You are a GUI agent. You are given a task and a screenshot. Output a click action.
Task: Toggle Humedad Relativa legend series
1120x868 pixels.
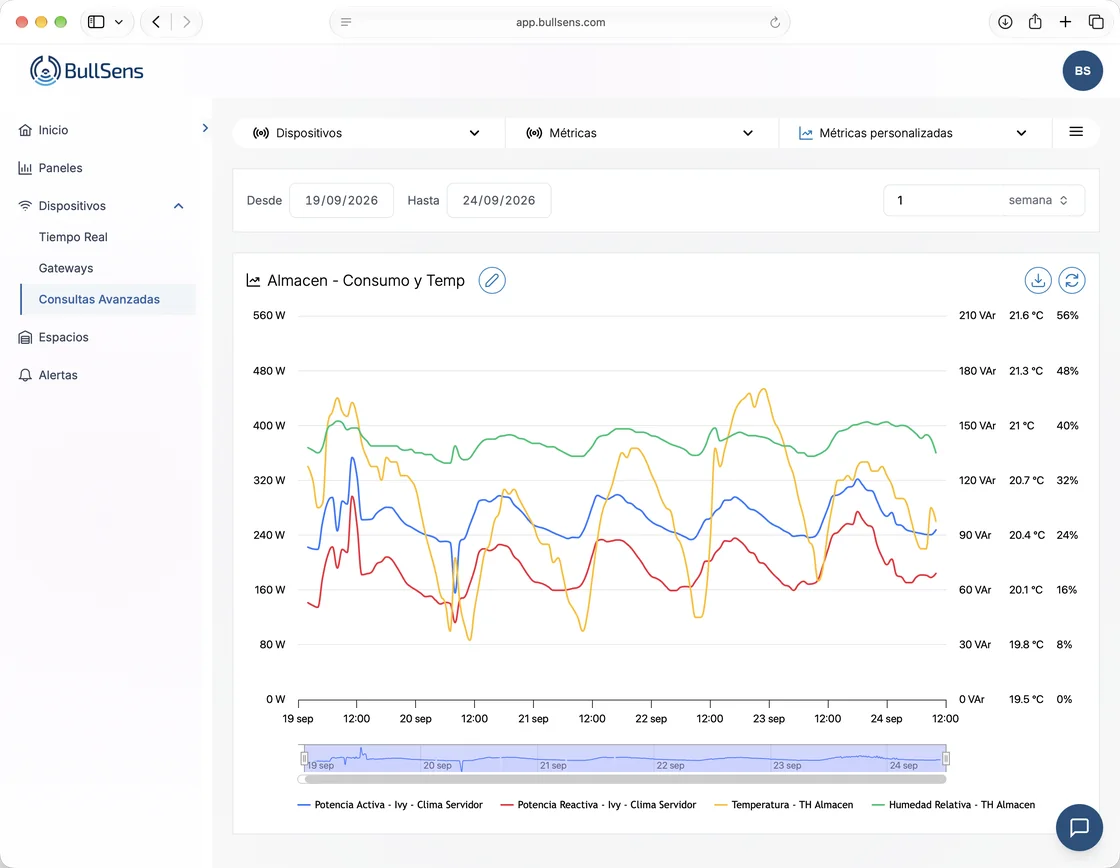pos(954,805)
